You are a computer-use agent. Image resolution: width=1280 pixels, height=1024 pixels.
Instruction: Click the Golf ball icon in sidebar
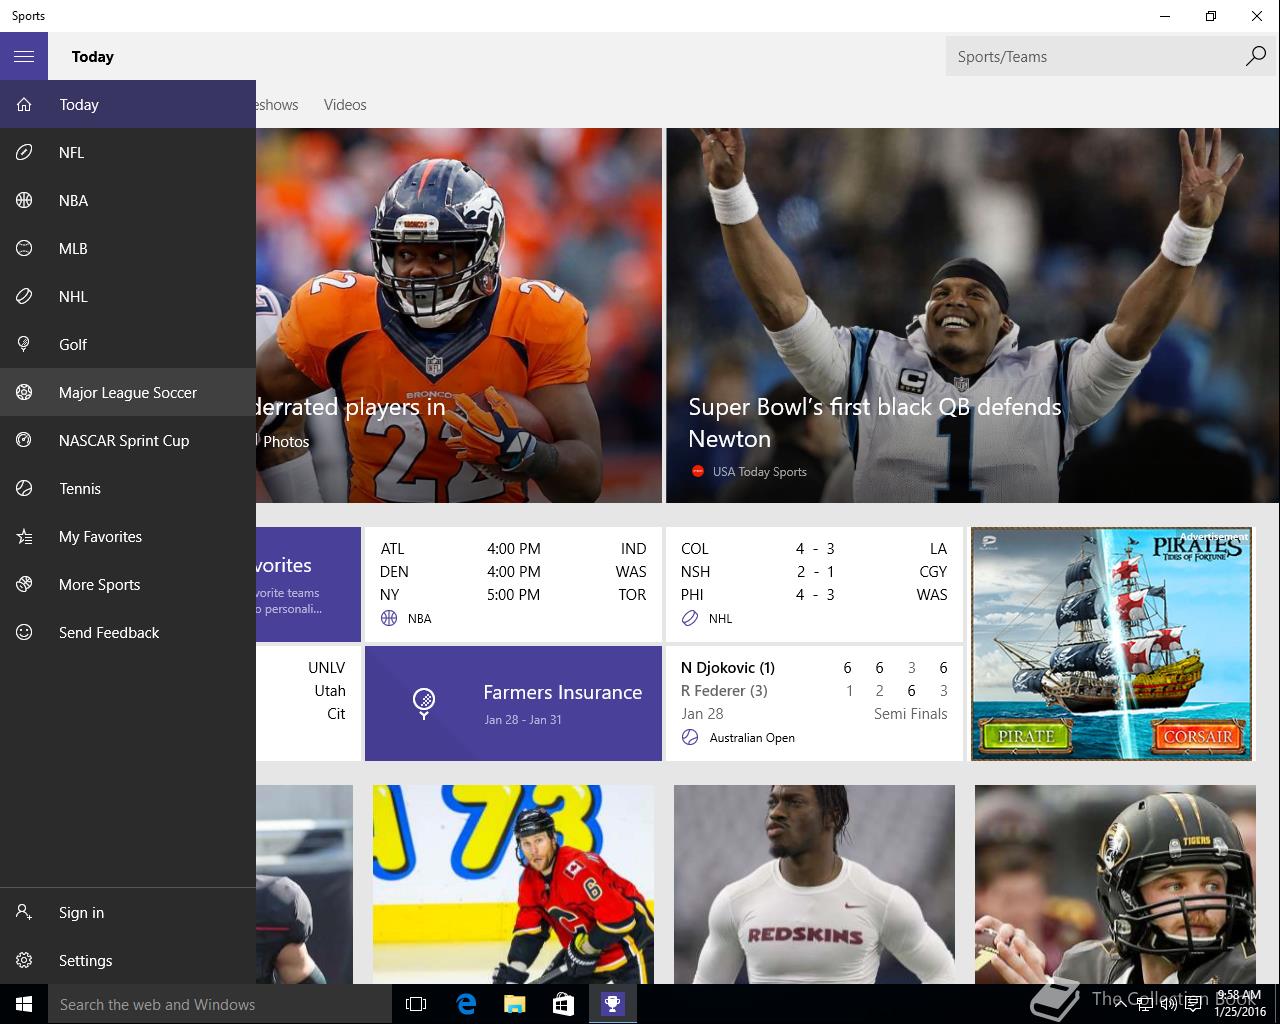click(x=24, y=344)
